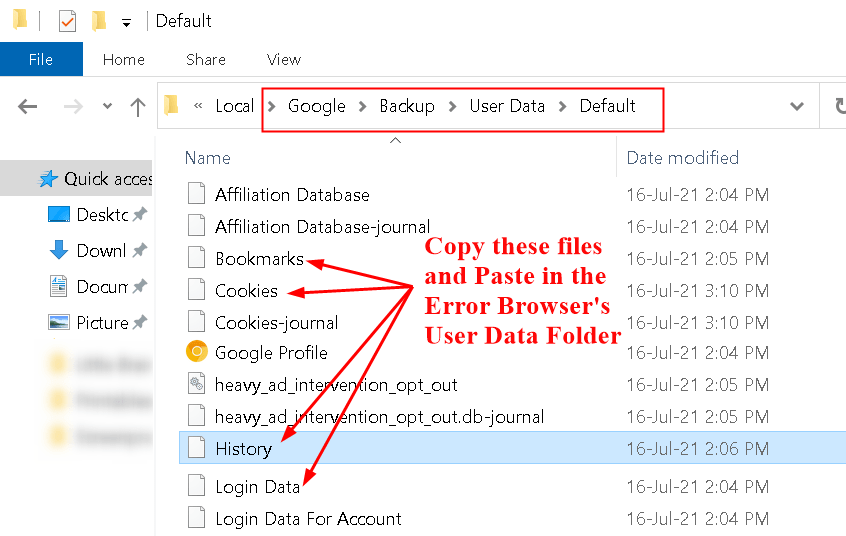846x536 pixels.
Task: Sort by Date modified column header
Action: pyautogui.click(x=682, y=158)
